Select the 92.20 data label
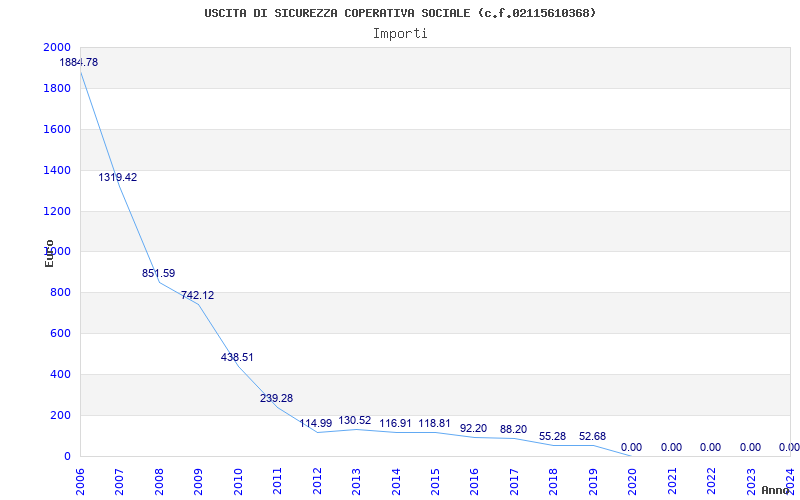The width and height of the screenshot is (800, 500). pos(473,429)
